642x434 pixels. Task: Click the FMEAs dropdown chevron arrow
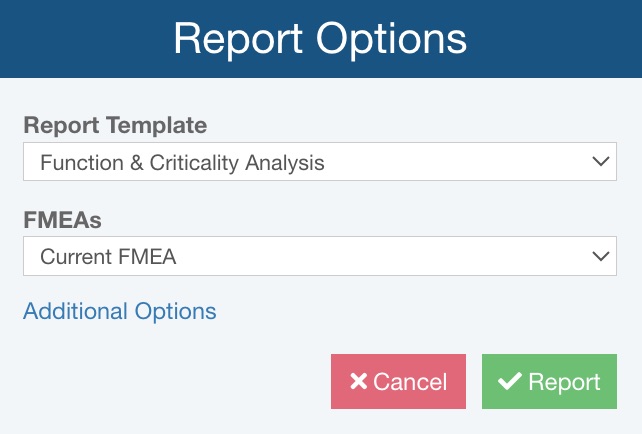tap(600, 256)
